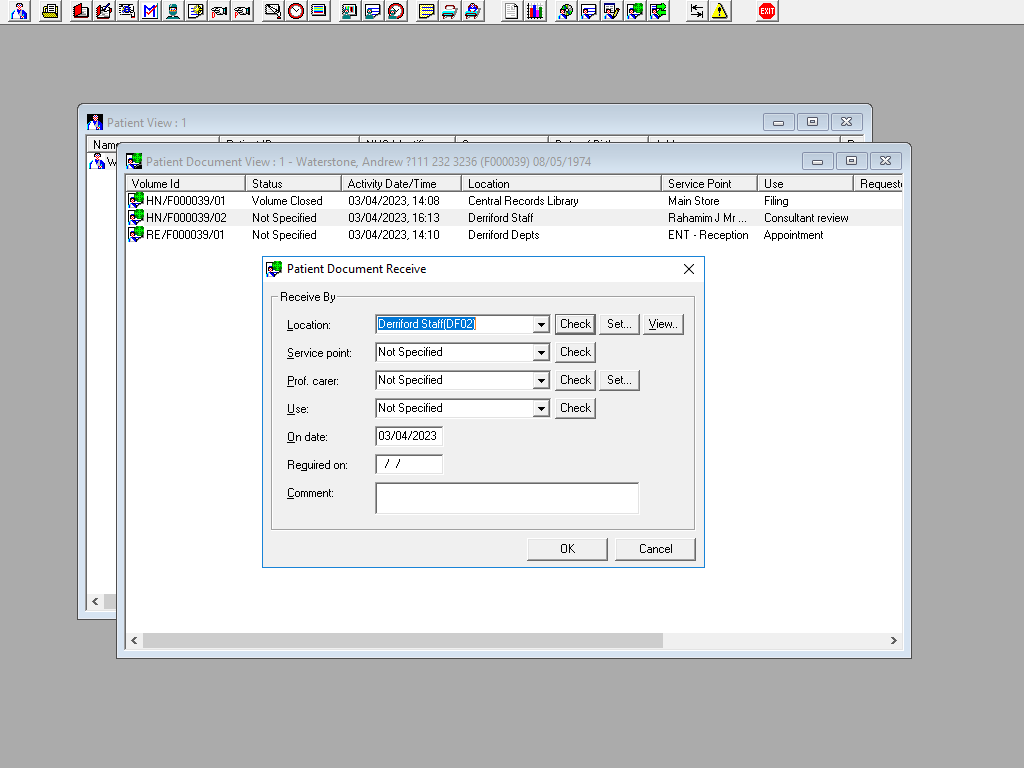This screenshot has height=768, width=1024.
Task: Expand the Use dropdown list
Action: [x=541, y=409]
